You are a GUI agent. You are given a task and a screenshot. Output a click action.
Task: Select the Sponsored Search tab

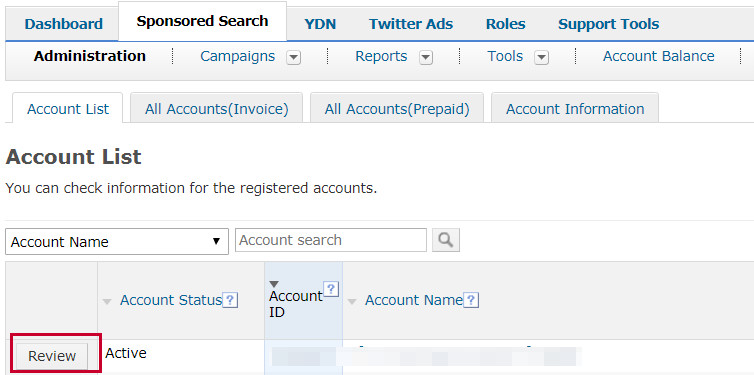(202, 22)
